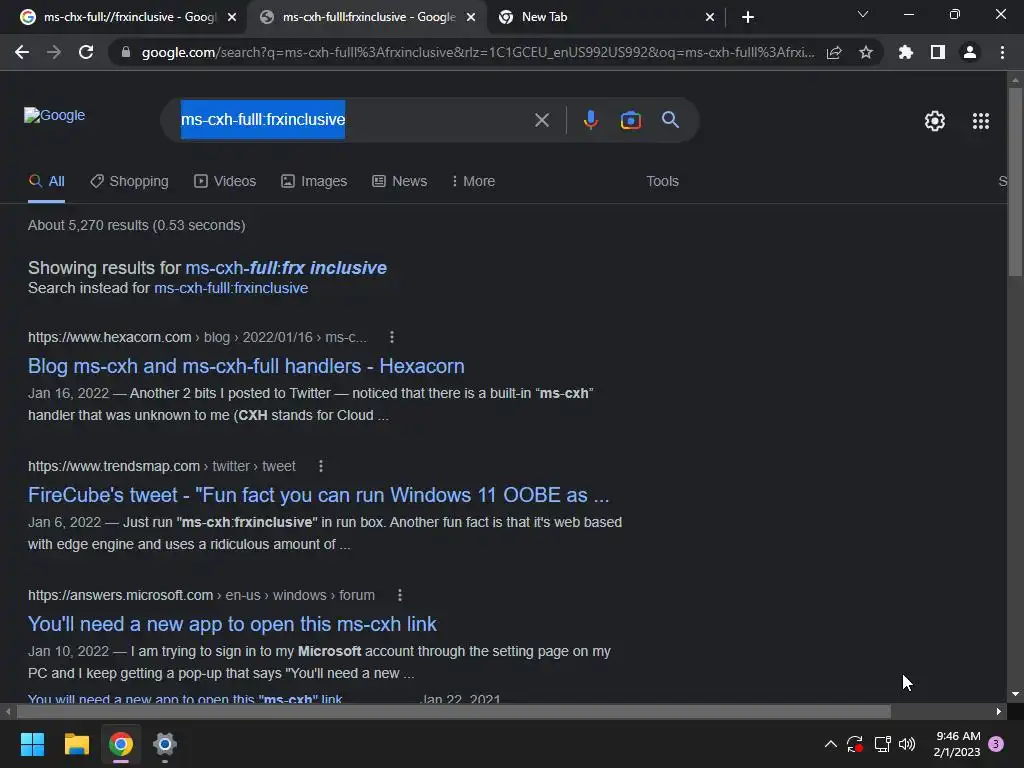The width and height of the screenshot is (1024, 768).
Task: Toggle the Chrome side panel
Action: click(x=938, y=52)
